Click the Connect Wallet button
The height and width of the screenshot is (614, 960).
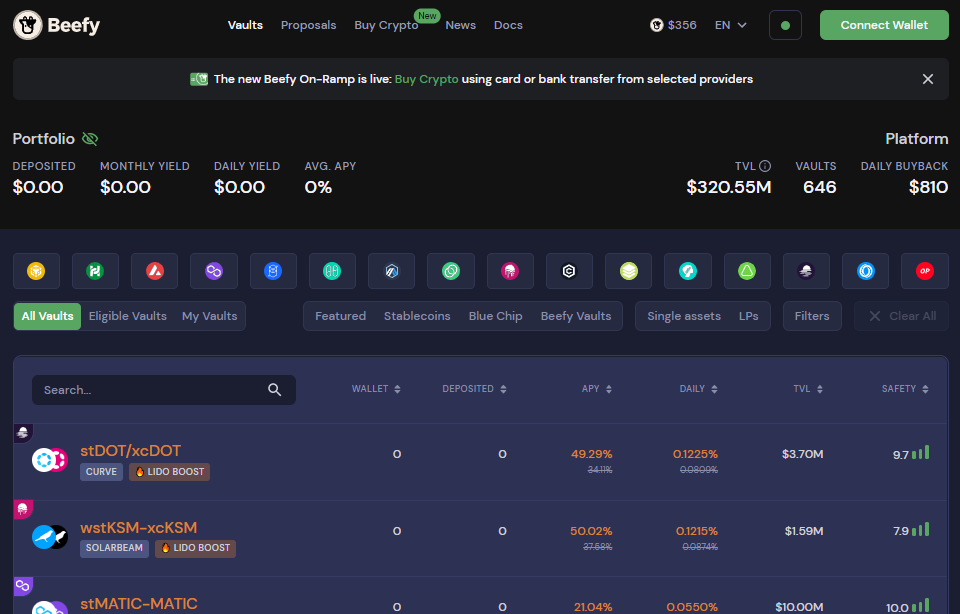pyautogui.click(x=884, y=25)
